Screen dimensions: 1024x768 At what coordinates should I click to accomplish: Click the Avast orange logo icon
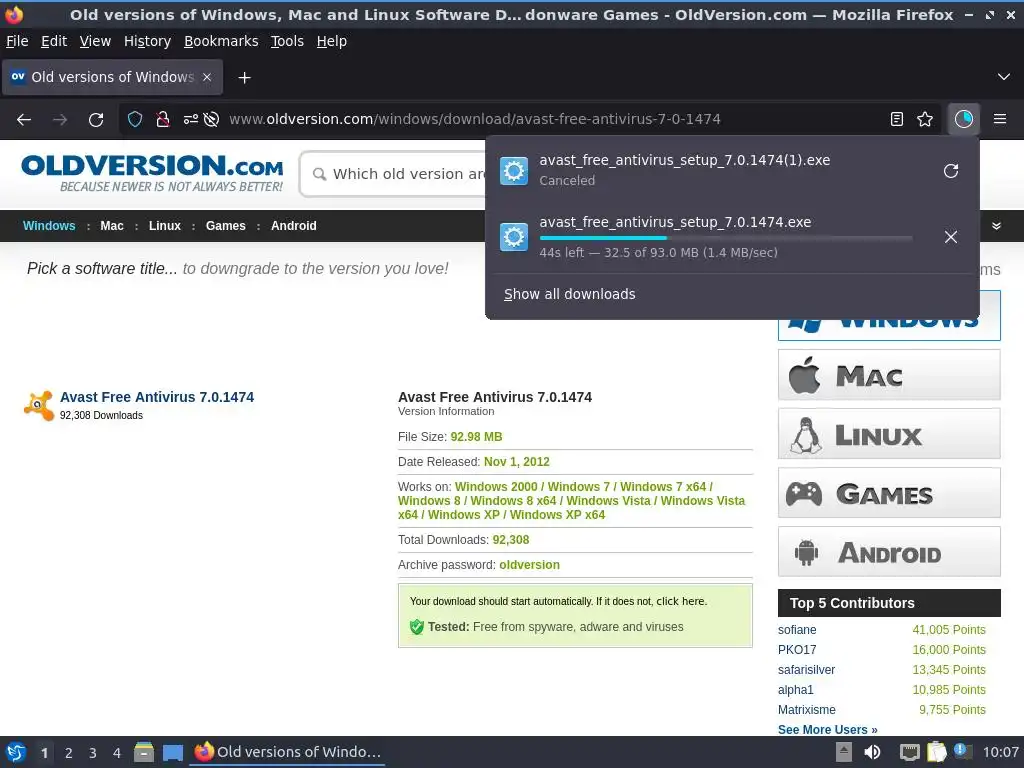(39, 406)
